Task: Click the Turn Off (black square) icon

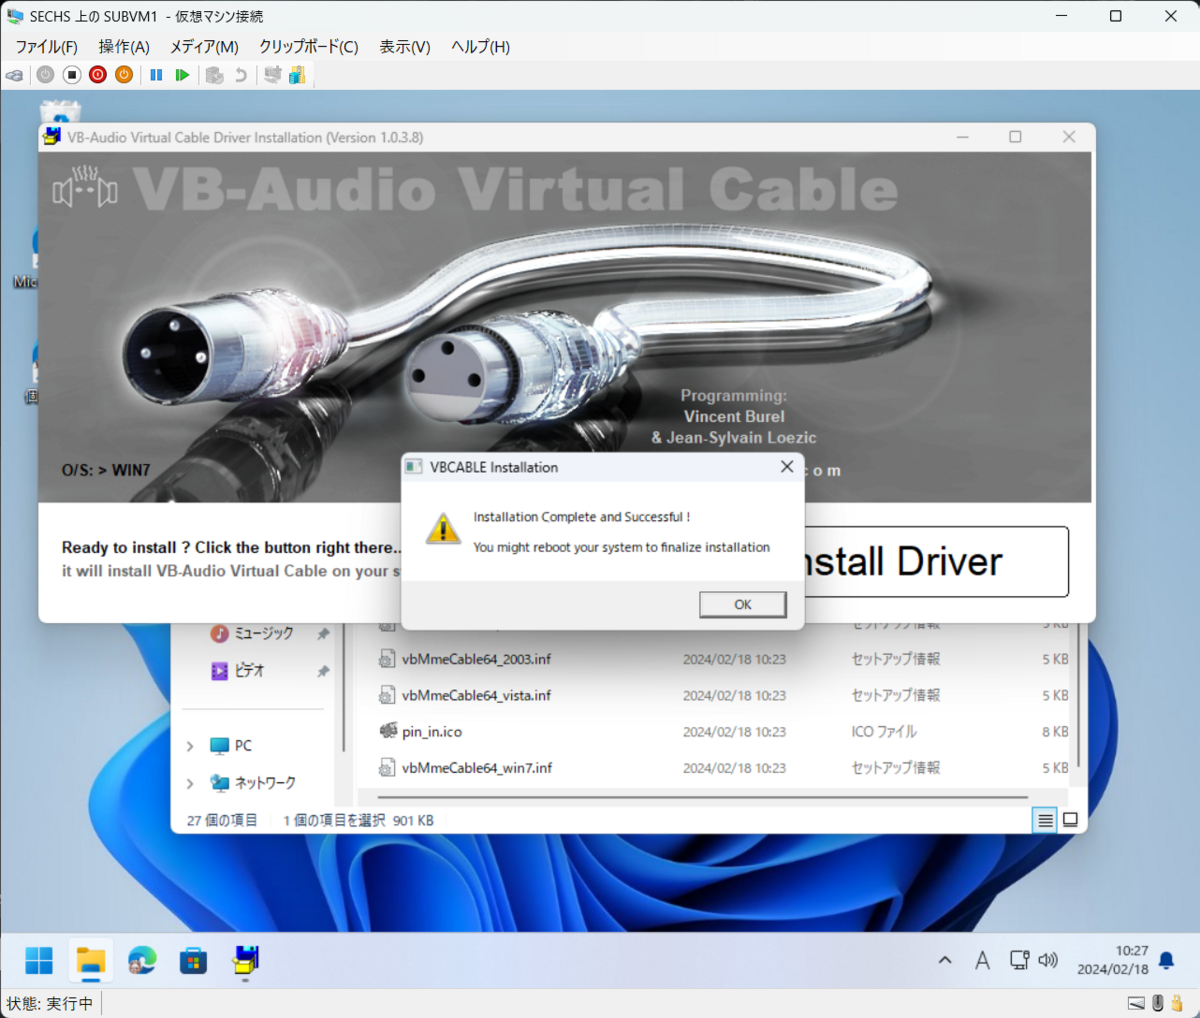Action: [x=72, y=75]
